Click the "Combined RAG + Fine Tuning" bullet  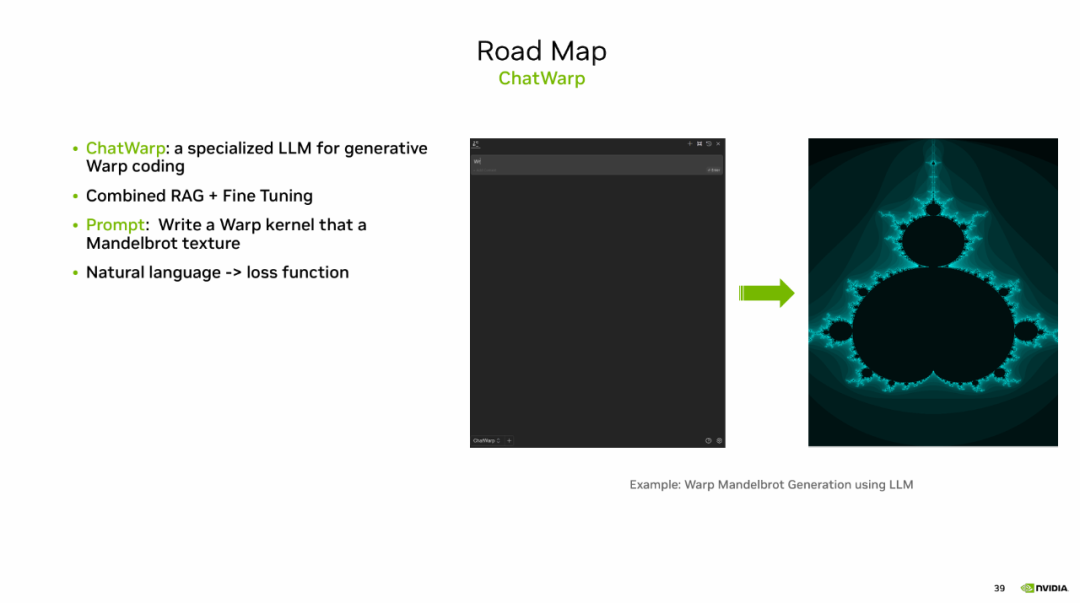coord(199,196)
